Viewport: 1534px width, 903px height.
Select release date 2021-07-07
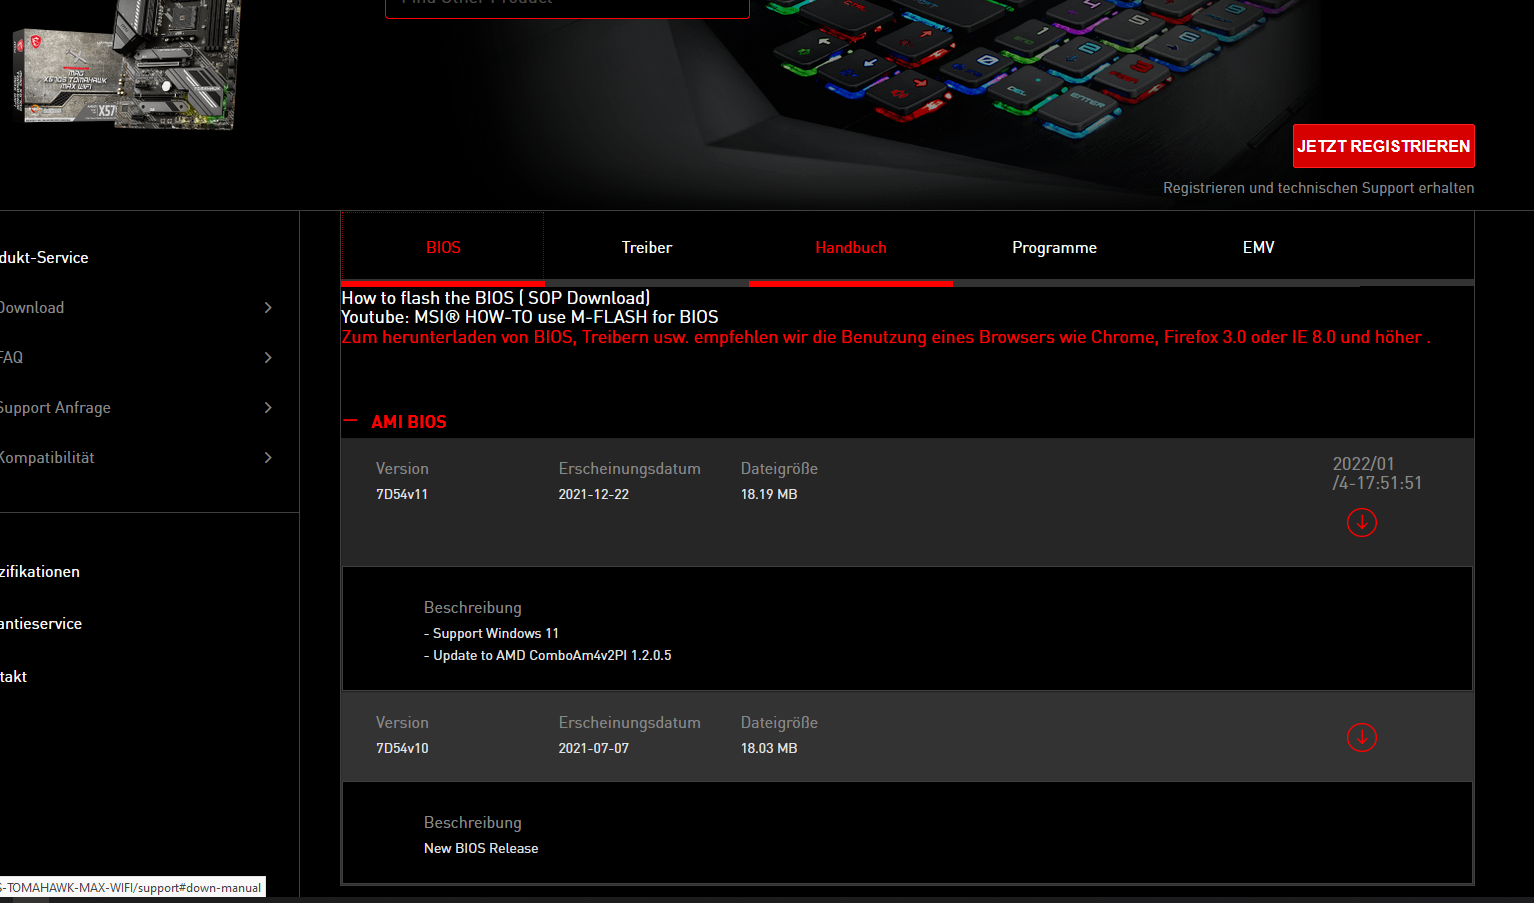pos(593,748)
